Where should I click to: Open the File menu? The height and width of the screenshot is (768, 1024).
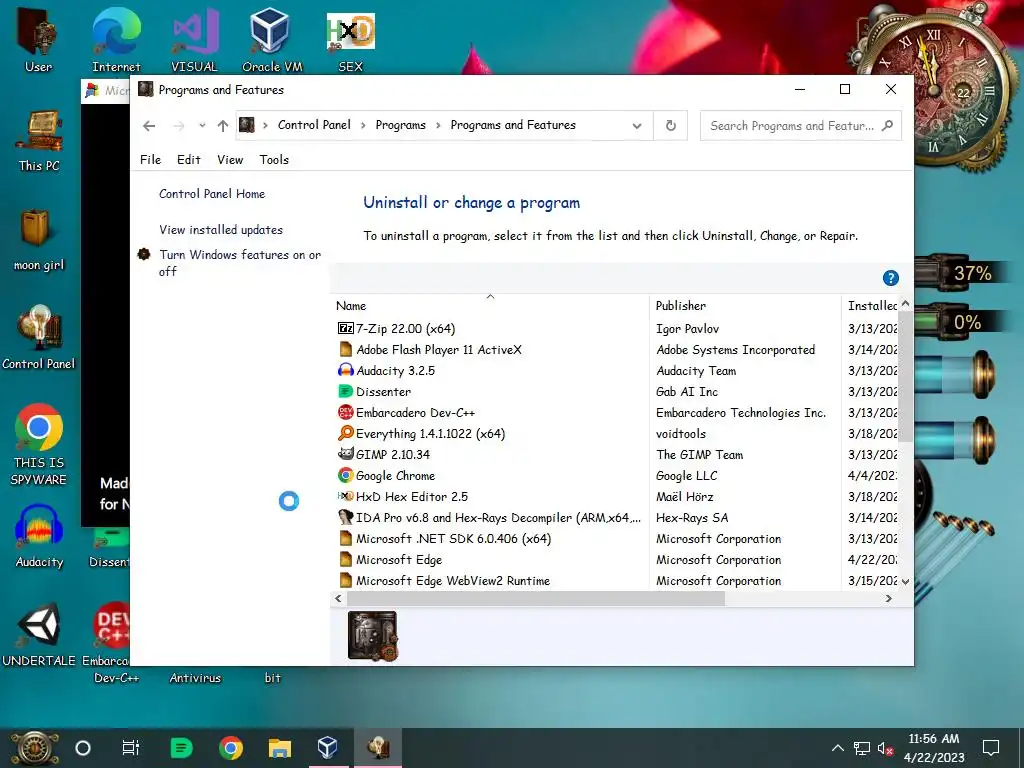tap(150, 159)
